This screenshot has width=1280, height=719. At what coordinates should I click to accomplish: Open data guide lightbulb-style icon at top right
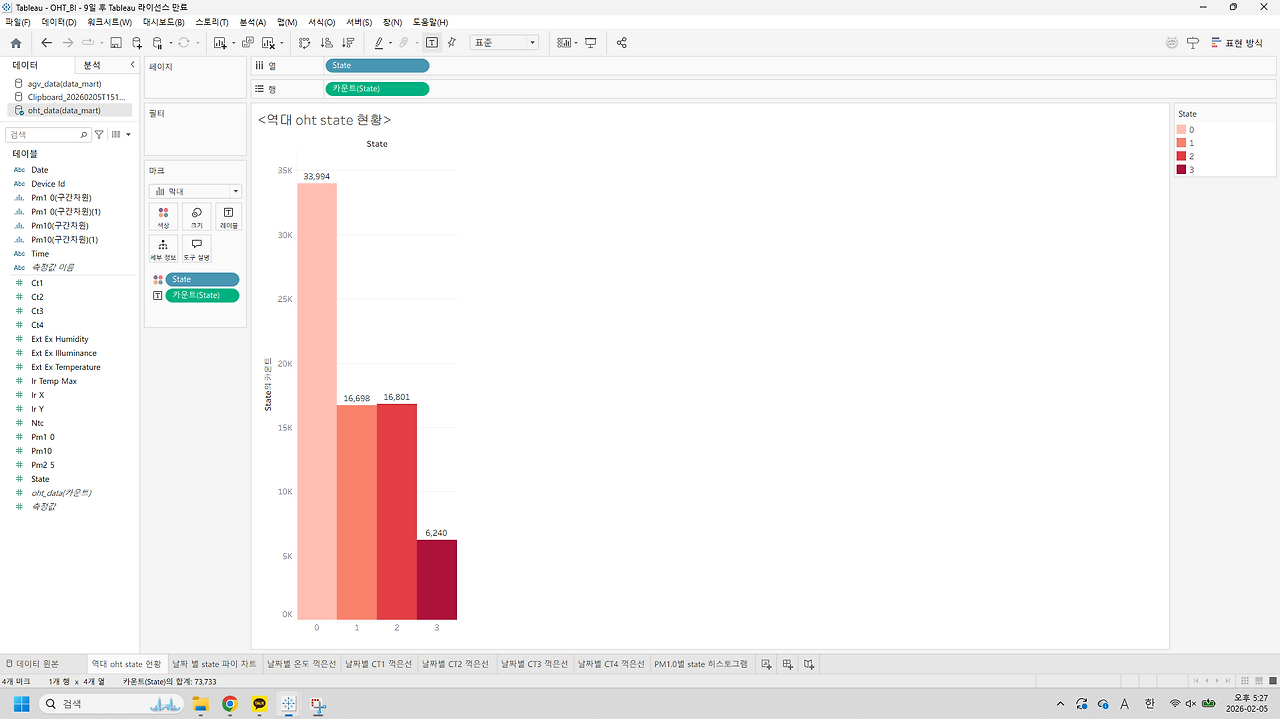(1192, 43)
